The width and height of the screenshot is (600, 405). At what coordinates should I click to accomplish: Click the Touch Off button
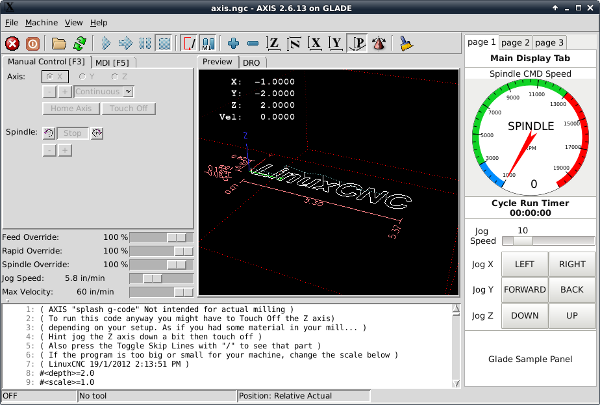[129, 108]
